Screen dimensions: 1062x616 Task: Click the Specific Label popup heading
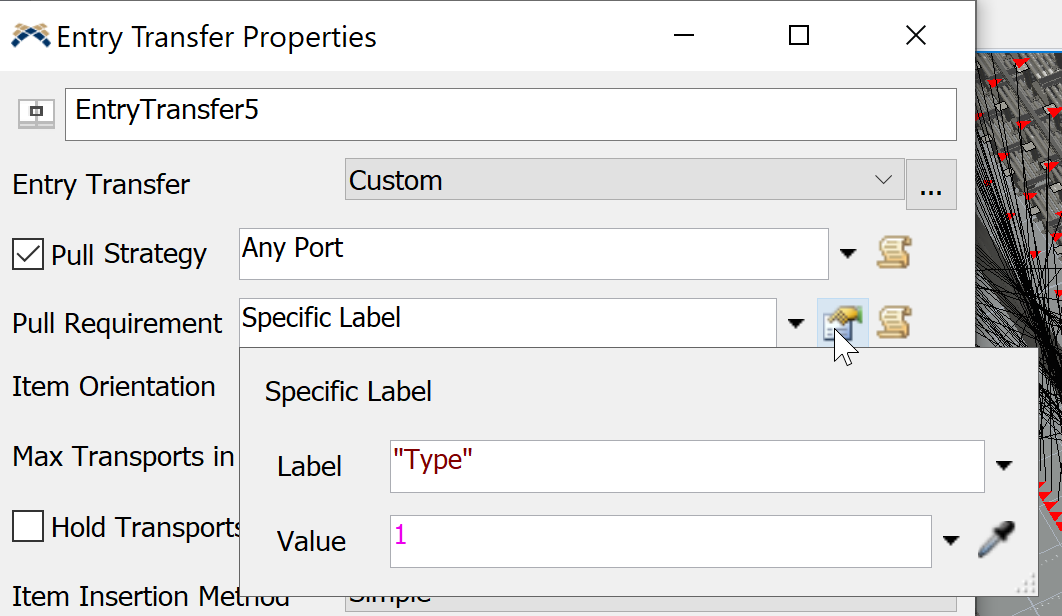pyautogui.click(x=348, y=392)
